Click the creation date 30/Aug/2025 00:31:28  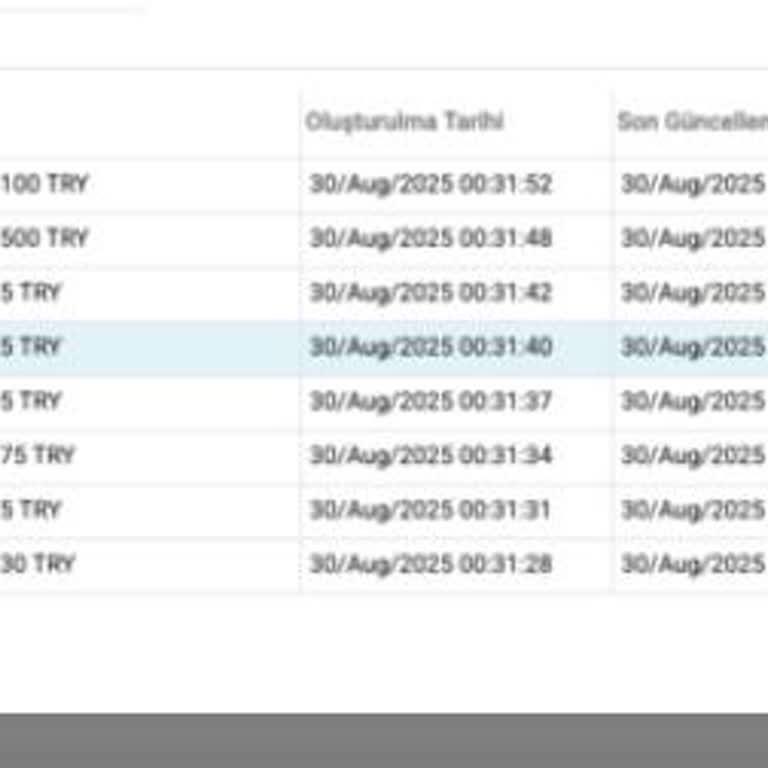(x=431, y=564)
